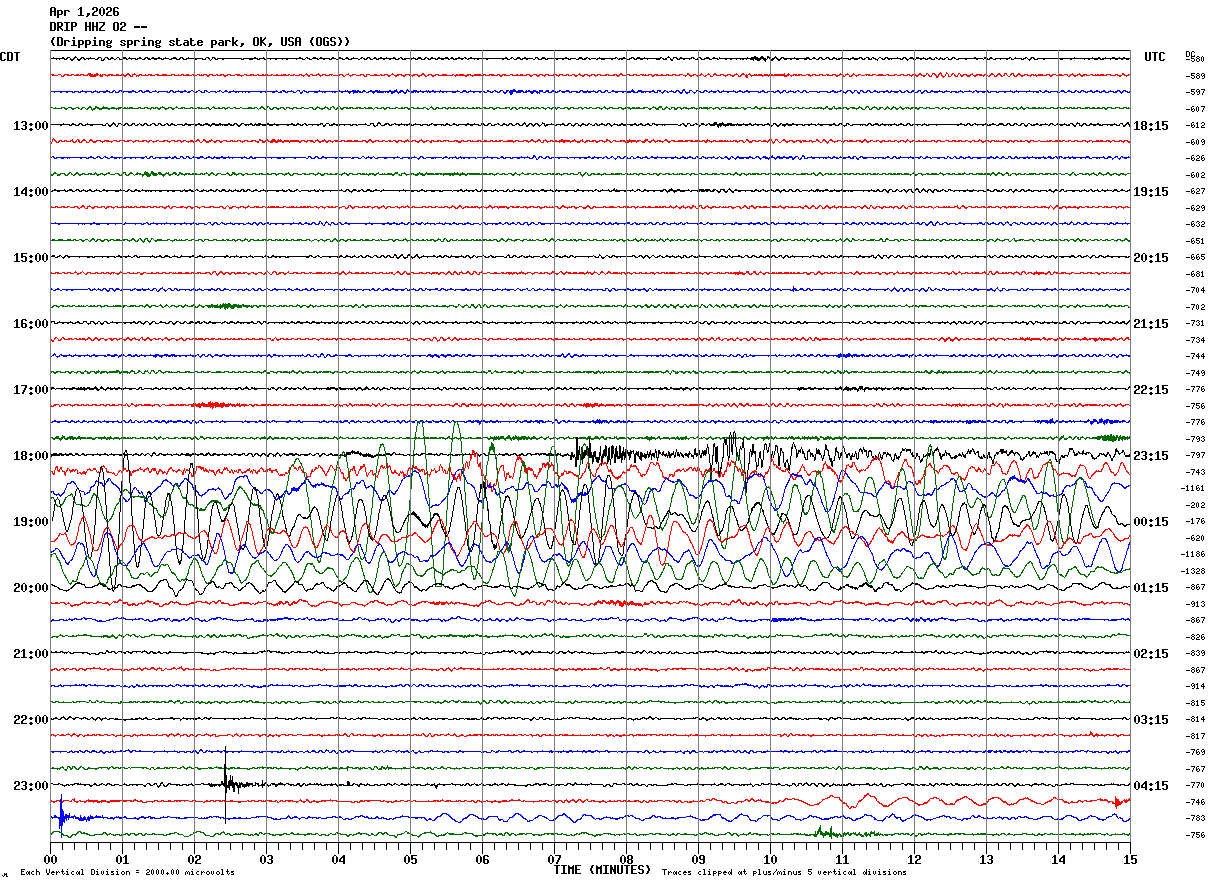The width and height of the screenshot is (1210, 886).
Task: Click the Dripping spring state park location text
Action: click(x=200, y=42)
